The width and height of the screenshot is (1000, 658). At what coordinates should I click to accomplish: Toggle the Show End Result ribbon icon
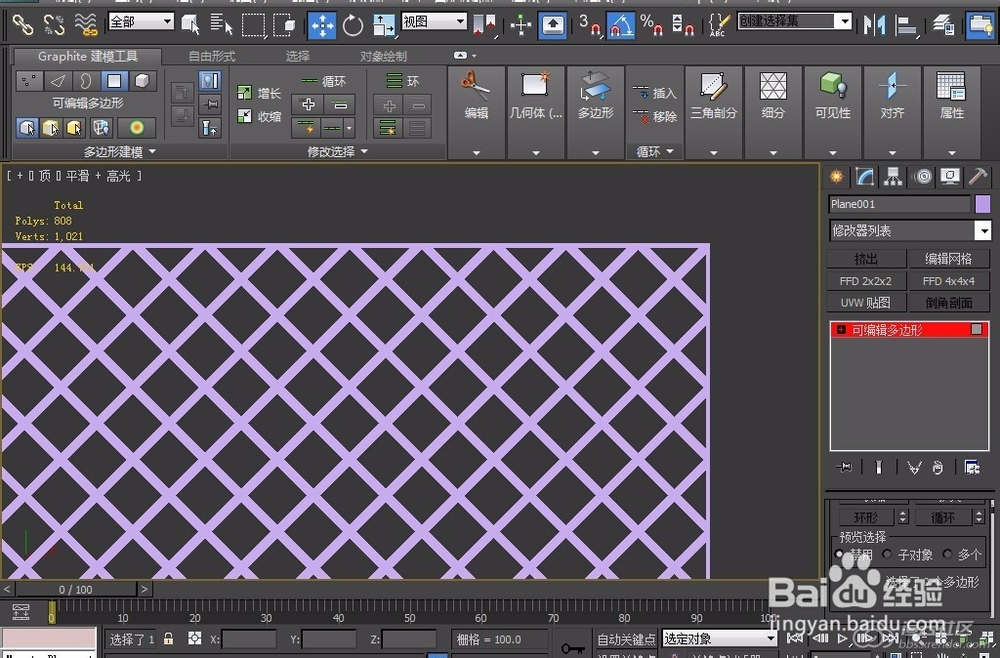[x=210, y=81]
